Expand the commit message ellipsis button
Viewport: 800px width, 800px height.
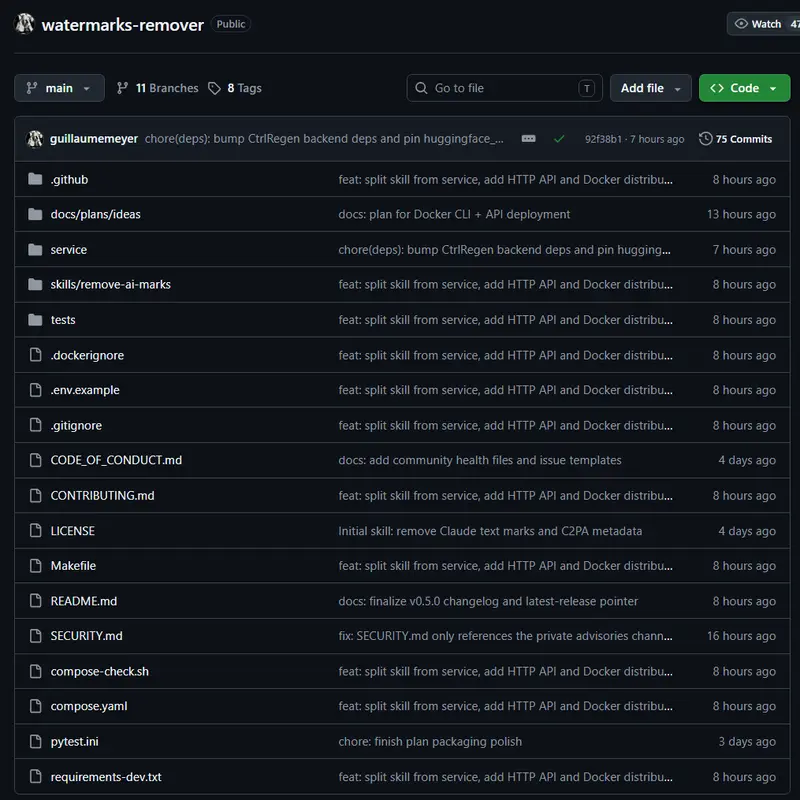point(529,139)
